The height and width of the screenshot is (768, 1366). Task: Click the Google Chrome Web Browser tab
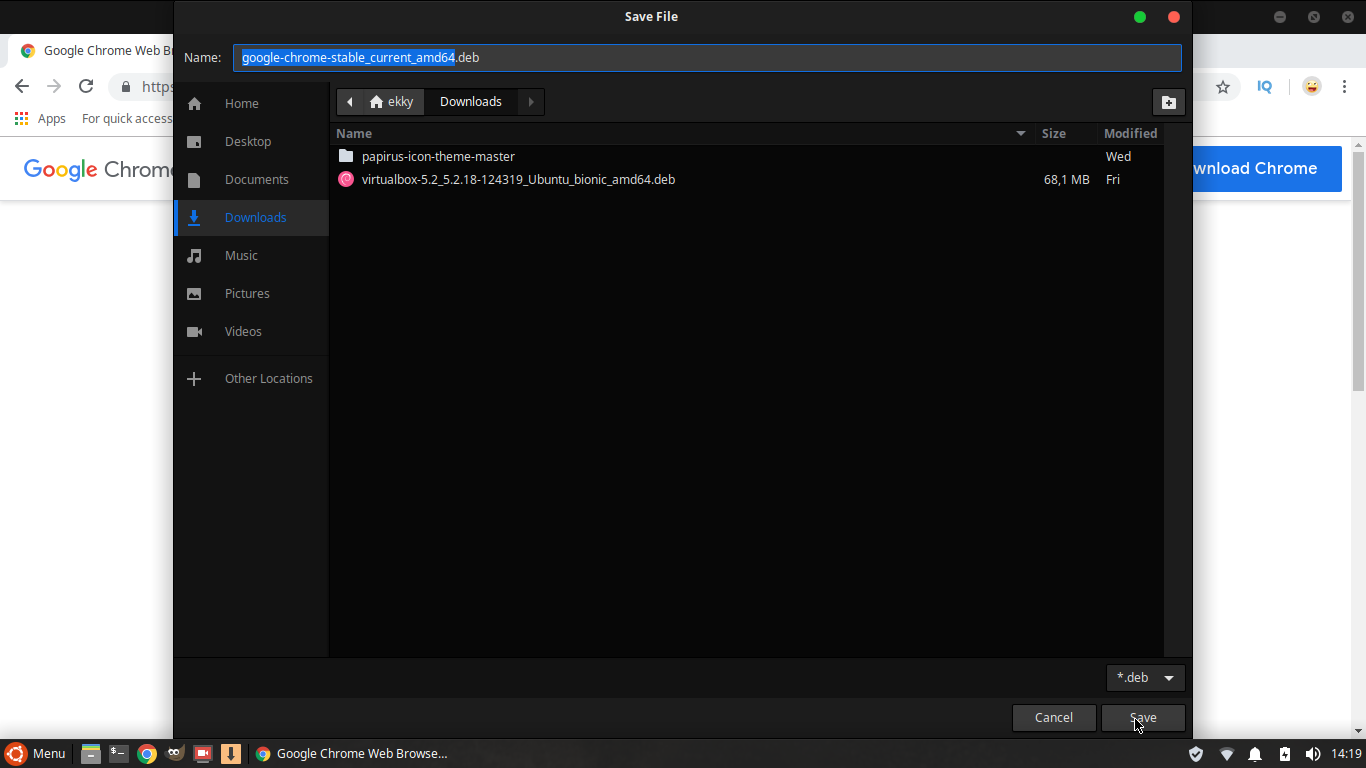[90, 51]
